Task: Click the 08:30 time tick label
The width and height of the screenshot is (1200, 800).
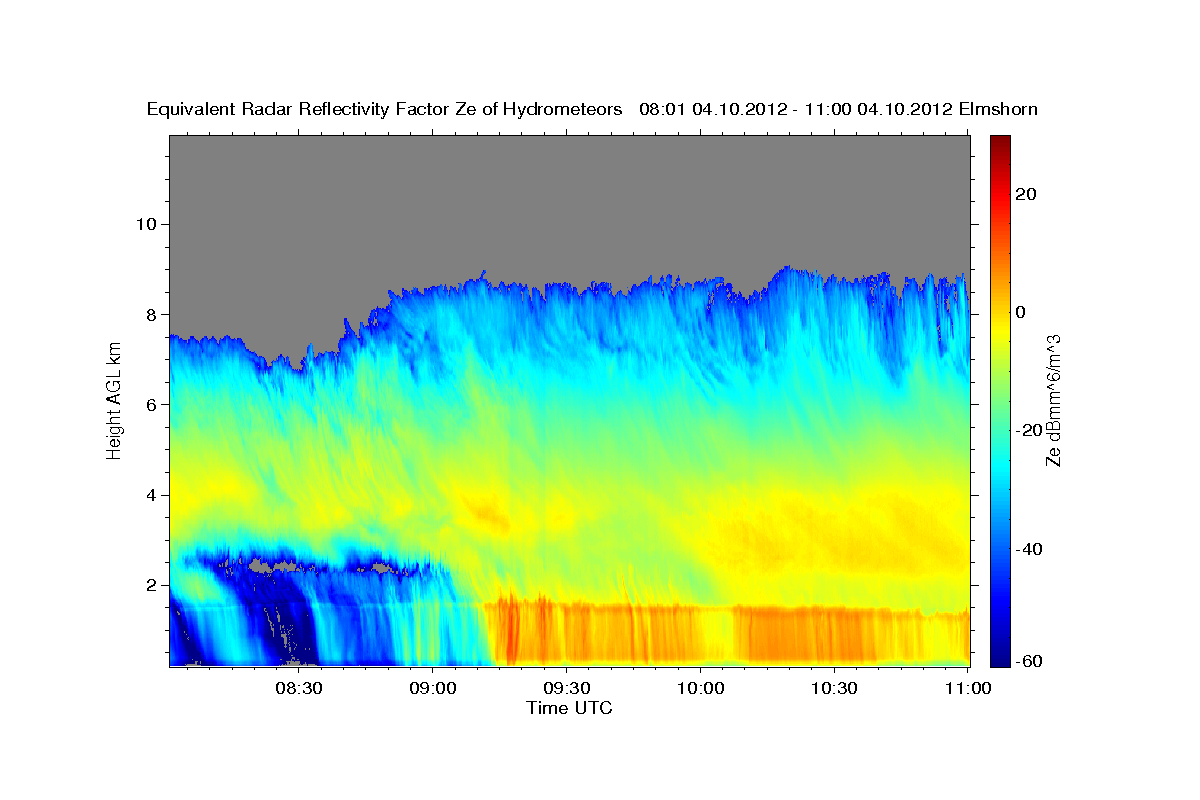Action: (x=299, y=688)
